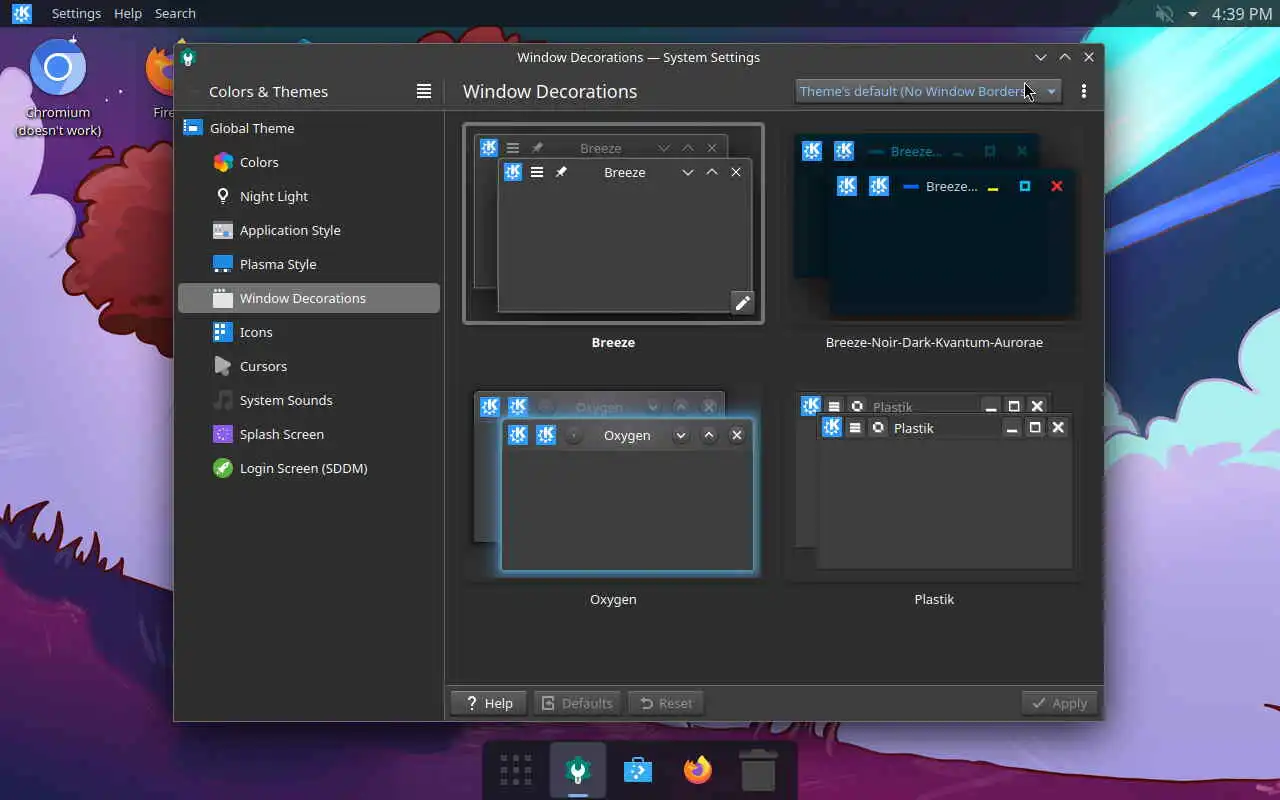Screen dimensions: 1280x800
Task: Click the Defaults button
Action: click(577, 703)
